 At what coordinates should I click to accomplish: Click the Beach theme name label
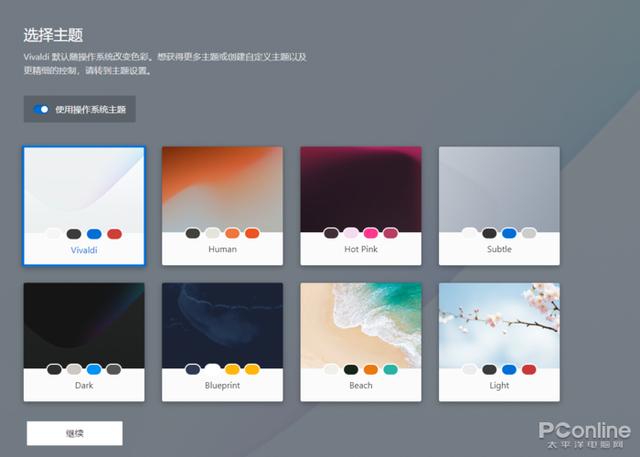point(361,385)
